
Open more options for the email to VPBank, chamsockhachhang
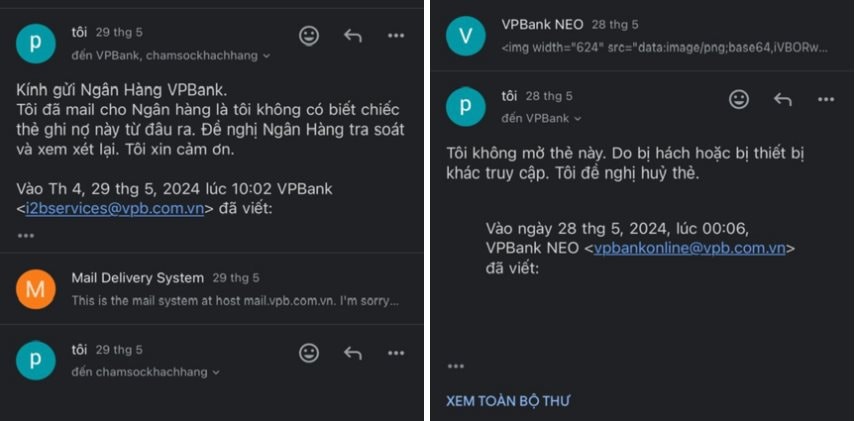396,36
